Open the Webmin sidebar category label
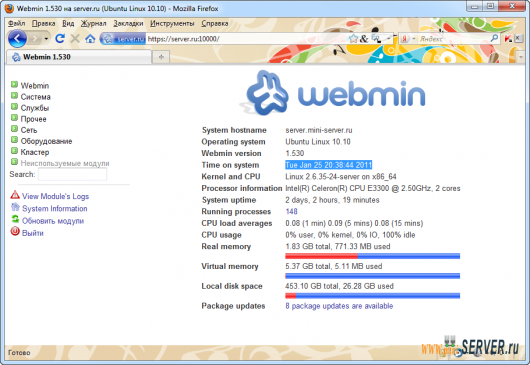530x365 pixels. 35,86
